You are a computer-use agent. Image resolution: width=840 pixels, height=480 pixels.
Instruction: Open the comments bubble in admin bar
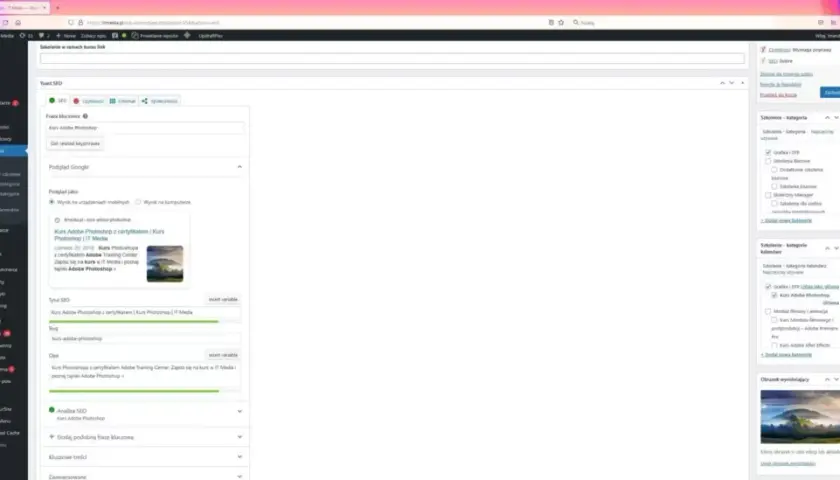(41, 36)
